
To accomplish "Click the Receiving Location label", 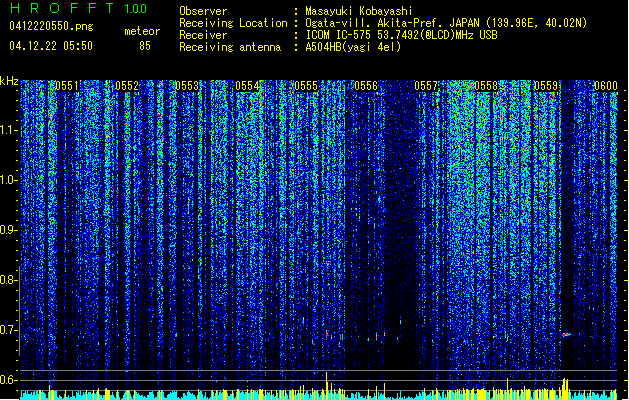I will coord(233,23).
